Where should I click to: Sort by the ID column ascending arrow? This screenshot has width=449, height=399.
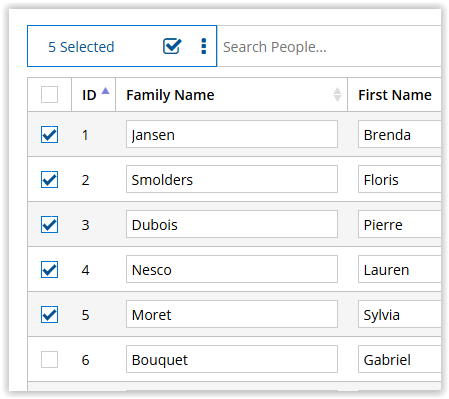(105, 91)
